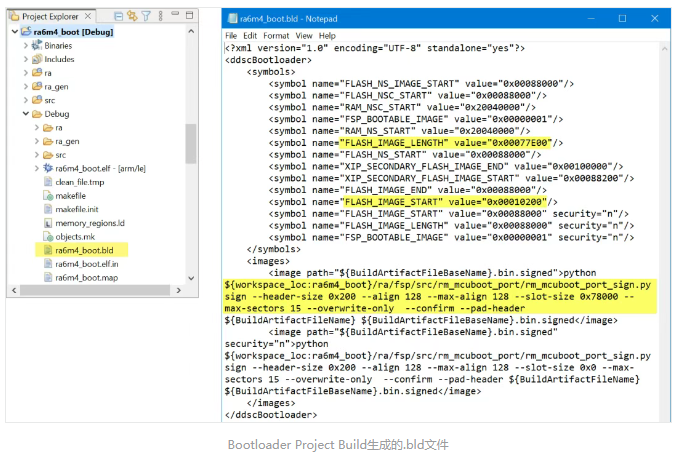678x467 pixels.
Task: Click the Debug folder icon
Action: coord(37,114)
